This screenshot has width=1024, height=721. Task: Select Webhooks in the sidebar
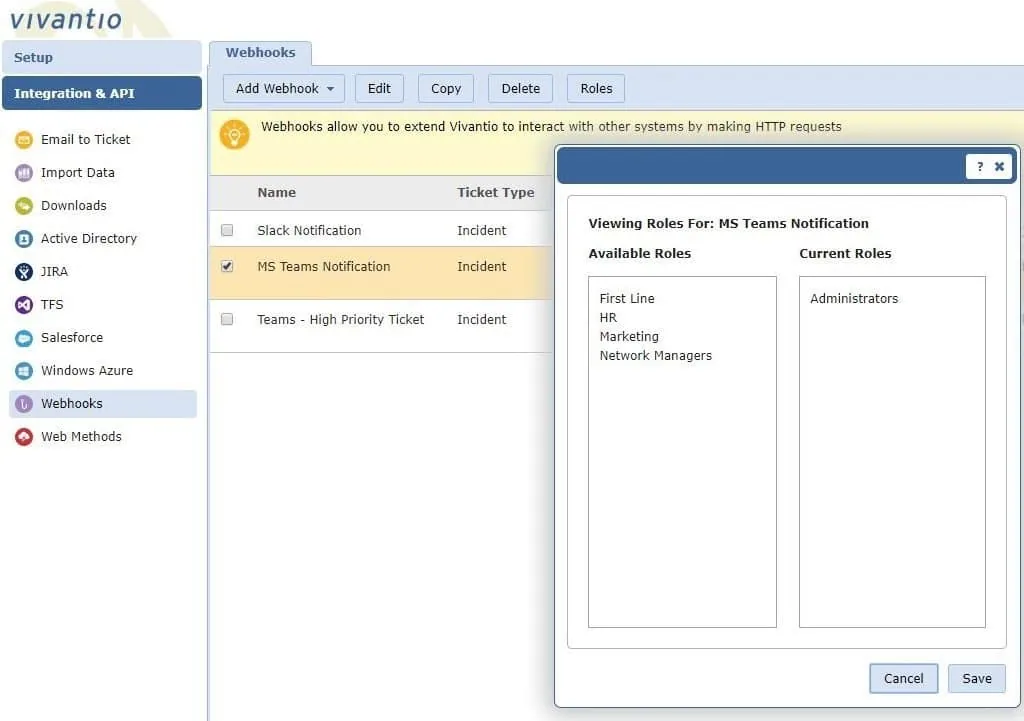pyautogui.click(x=103, y=404)
